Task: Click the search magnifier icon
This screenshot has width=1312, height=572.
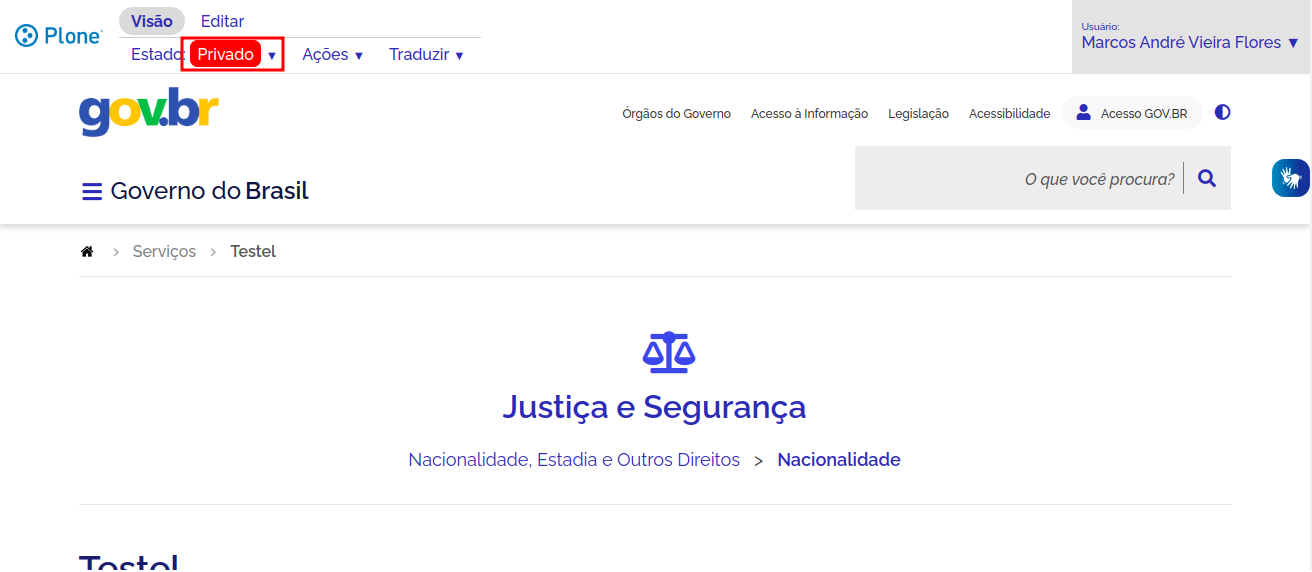Action: 1207,178
